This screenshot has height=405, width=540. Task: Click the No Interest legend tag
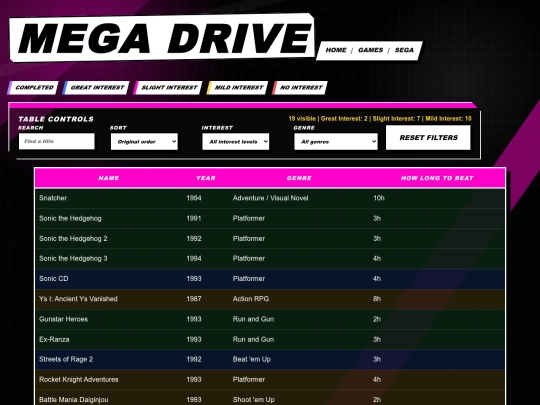300,87
